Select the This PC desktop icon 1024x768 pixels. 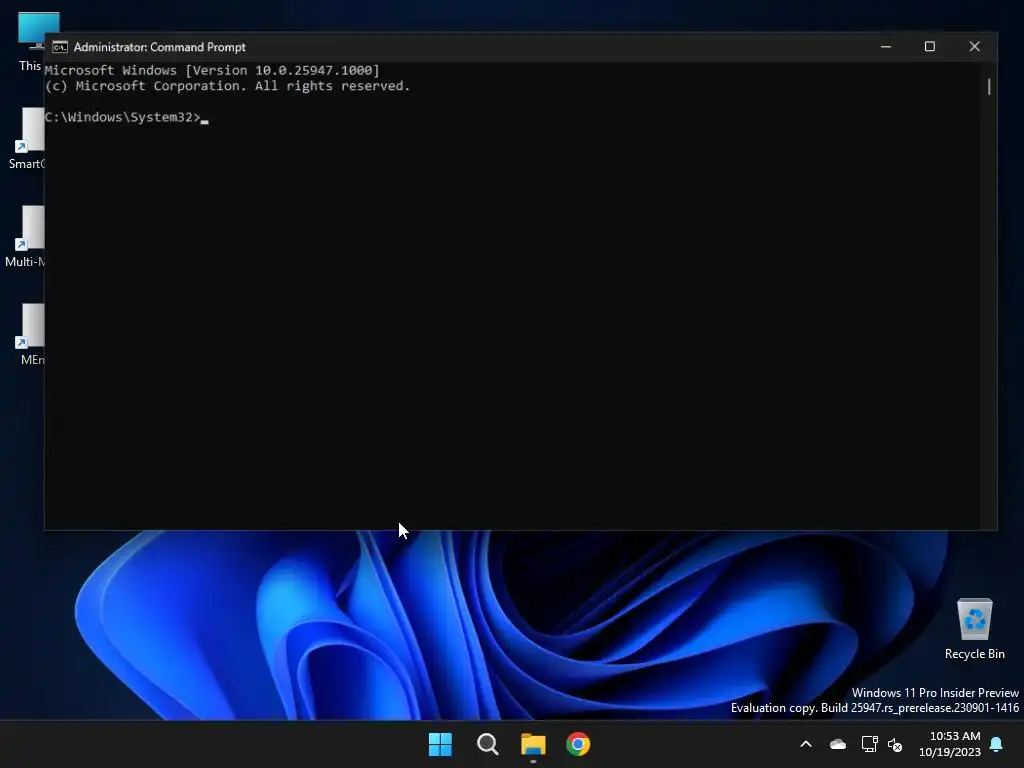click(31, 41)
